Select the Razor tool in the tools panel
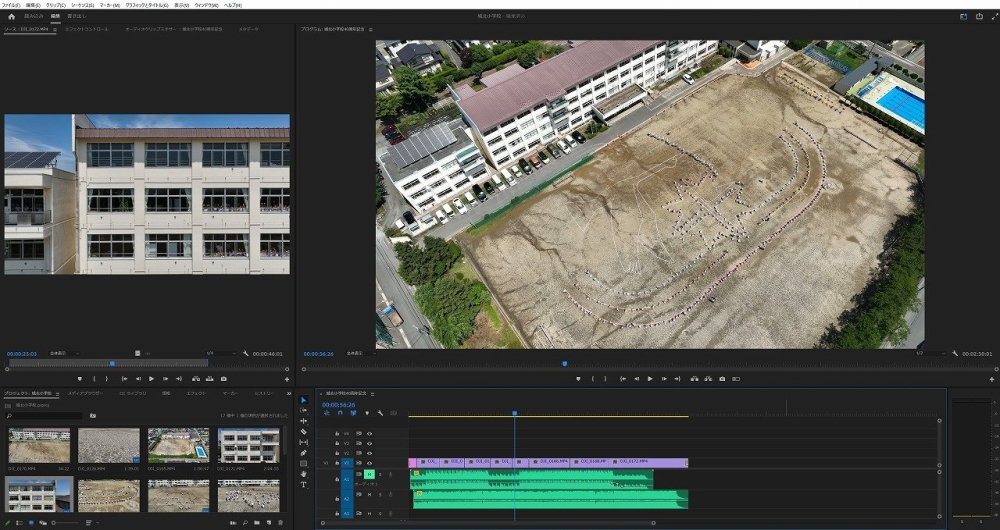This screenshot has width=1000, height=530. click(304, 431)
